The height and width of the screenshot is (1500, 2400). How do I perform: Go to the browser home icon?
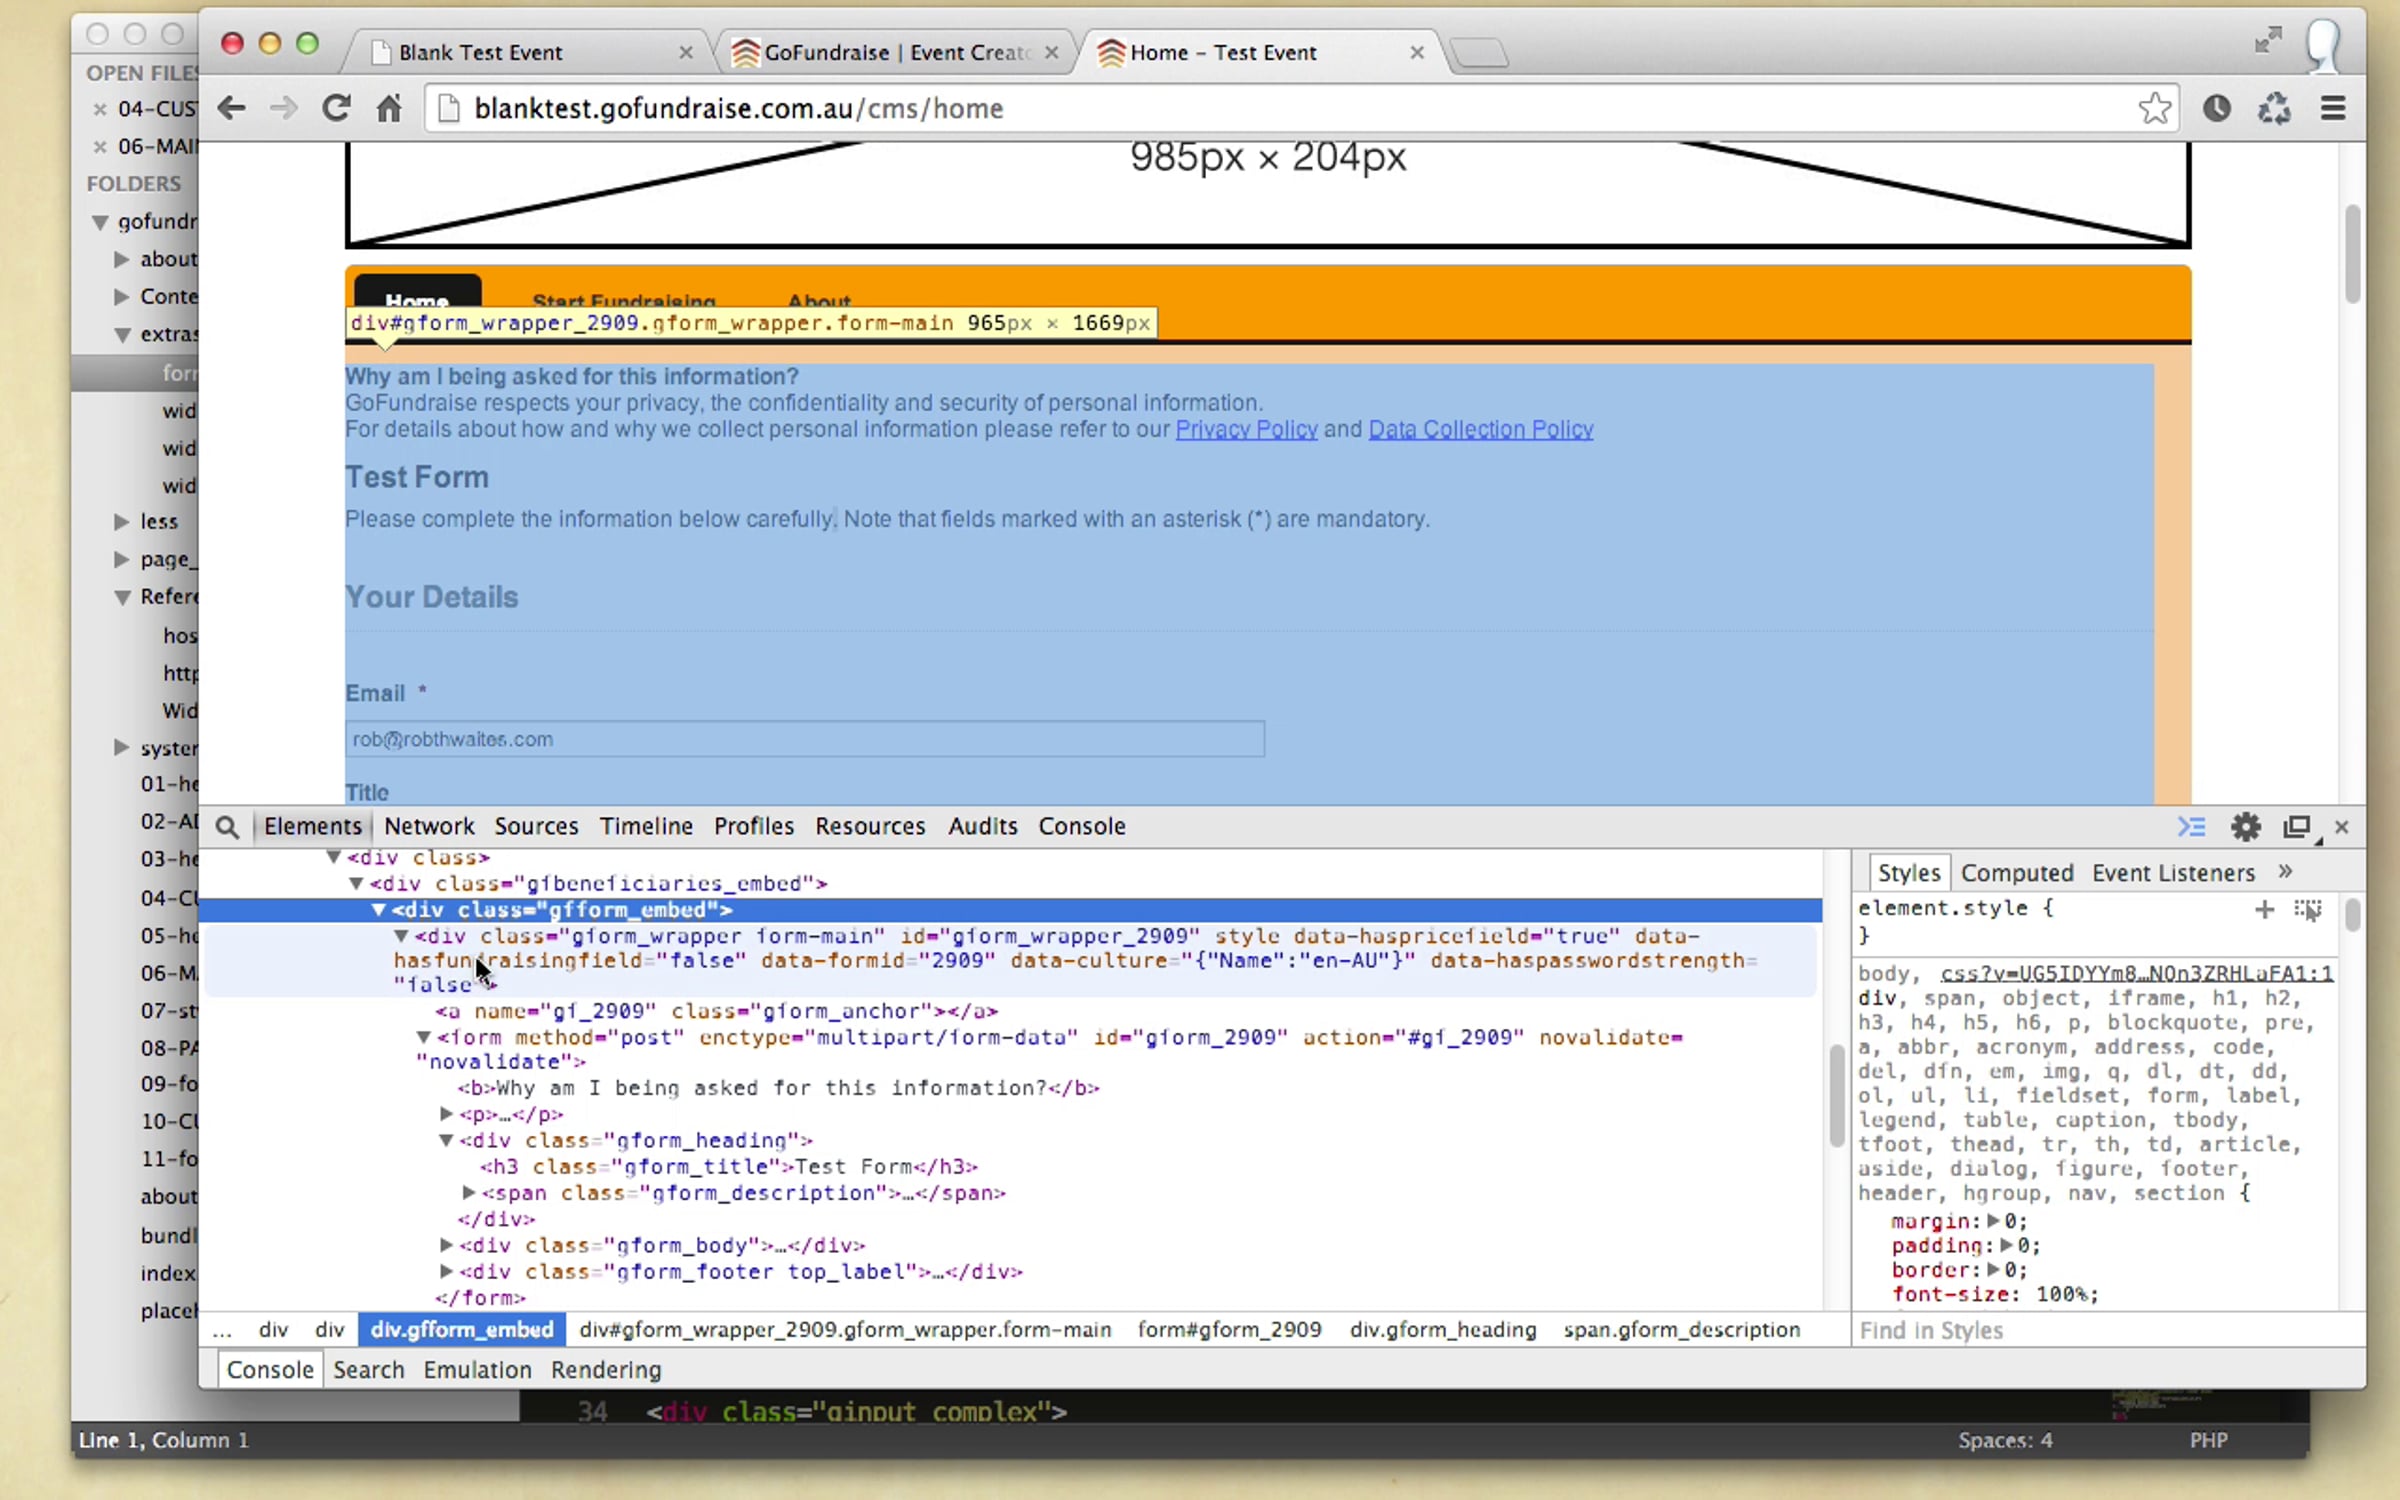coord(389,108)
